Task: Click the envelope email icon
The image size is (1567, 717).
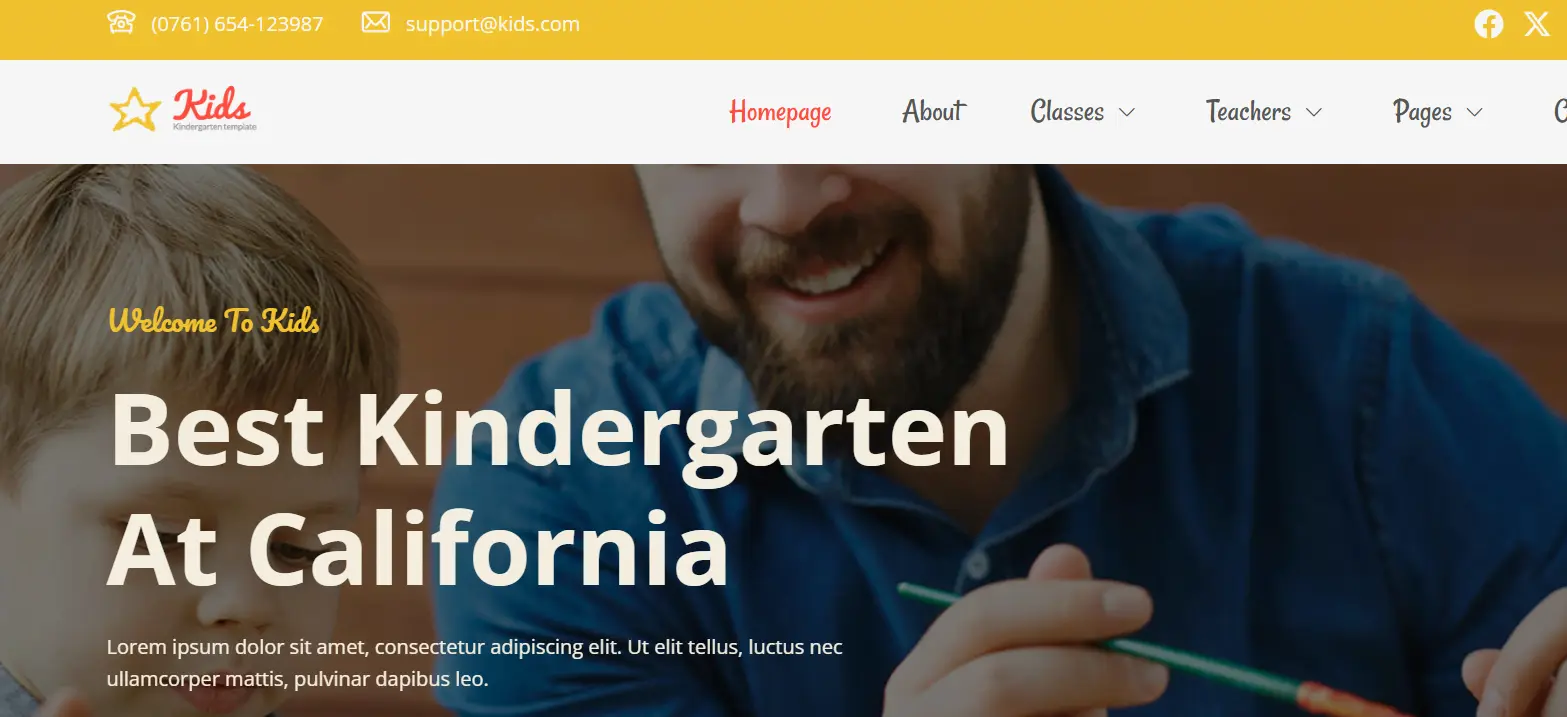Action: pyautogui.click(x=375, y=22)
